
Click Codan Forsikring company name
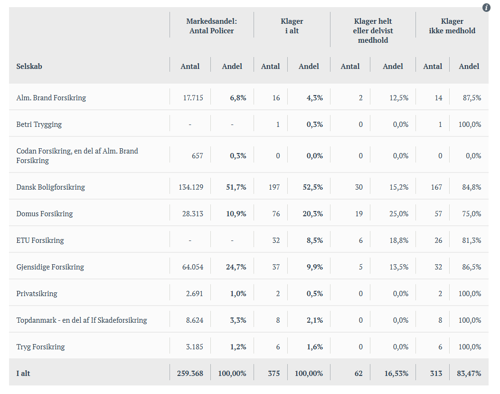point(77,156)
